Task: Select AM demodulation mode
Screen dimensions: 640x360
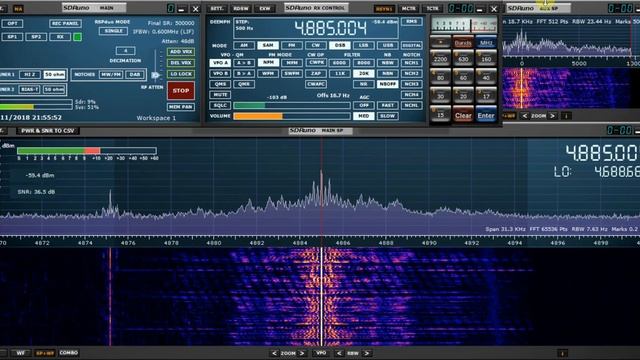Action: [244, 45]
